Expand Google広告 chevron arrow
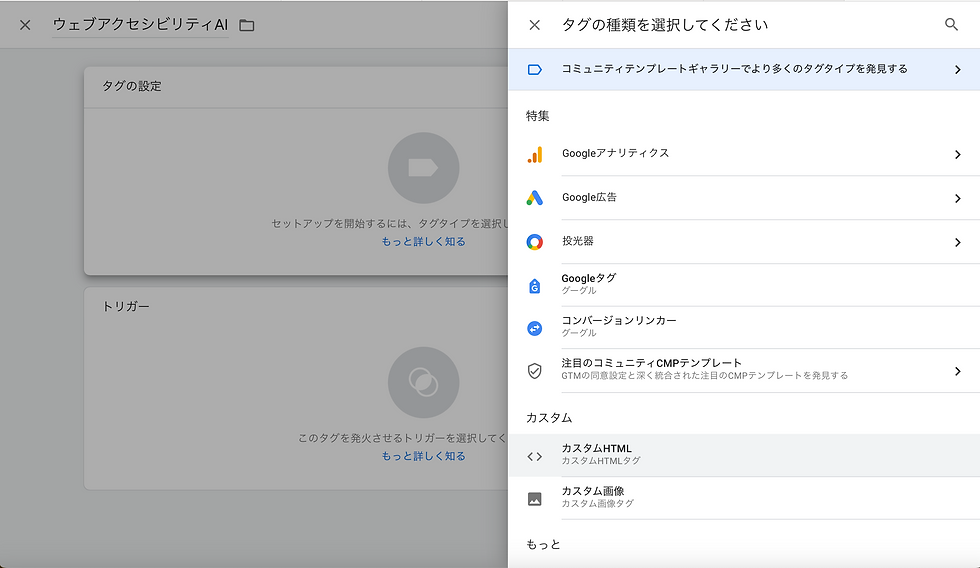Screen dimensions: 980x568 [x=958, y=198]
